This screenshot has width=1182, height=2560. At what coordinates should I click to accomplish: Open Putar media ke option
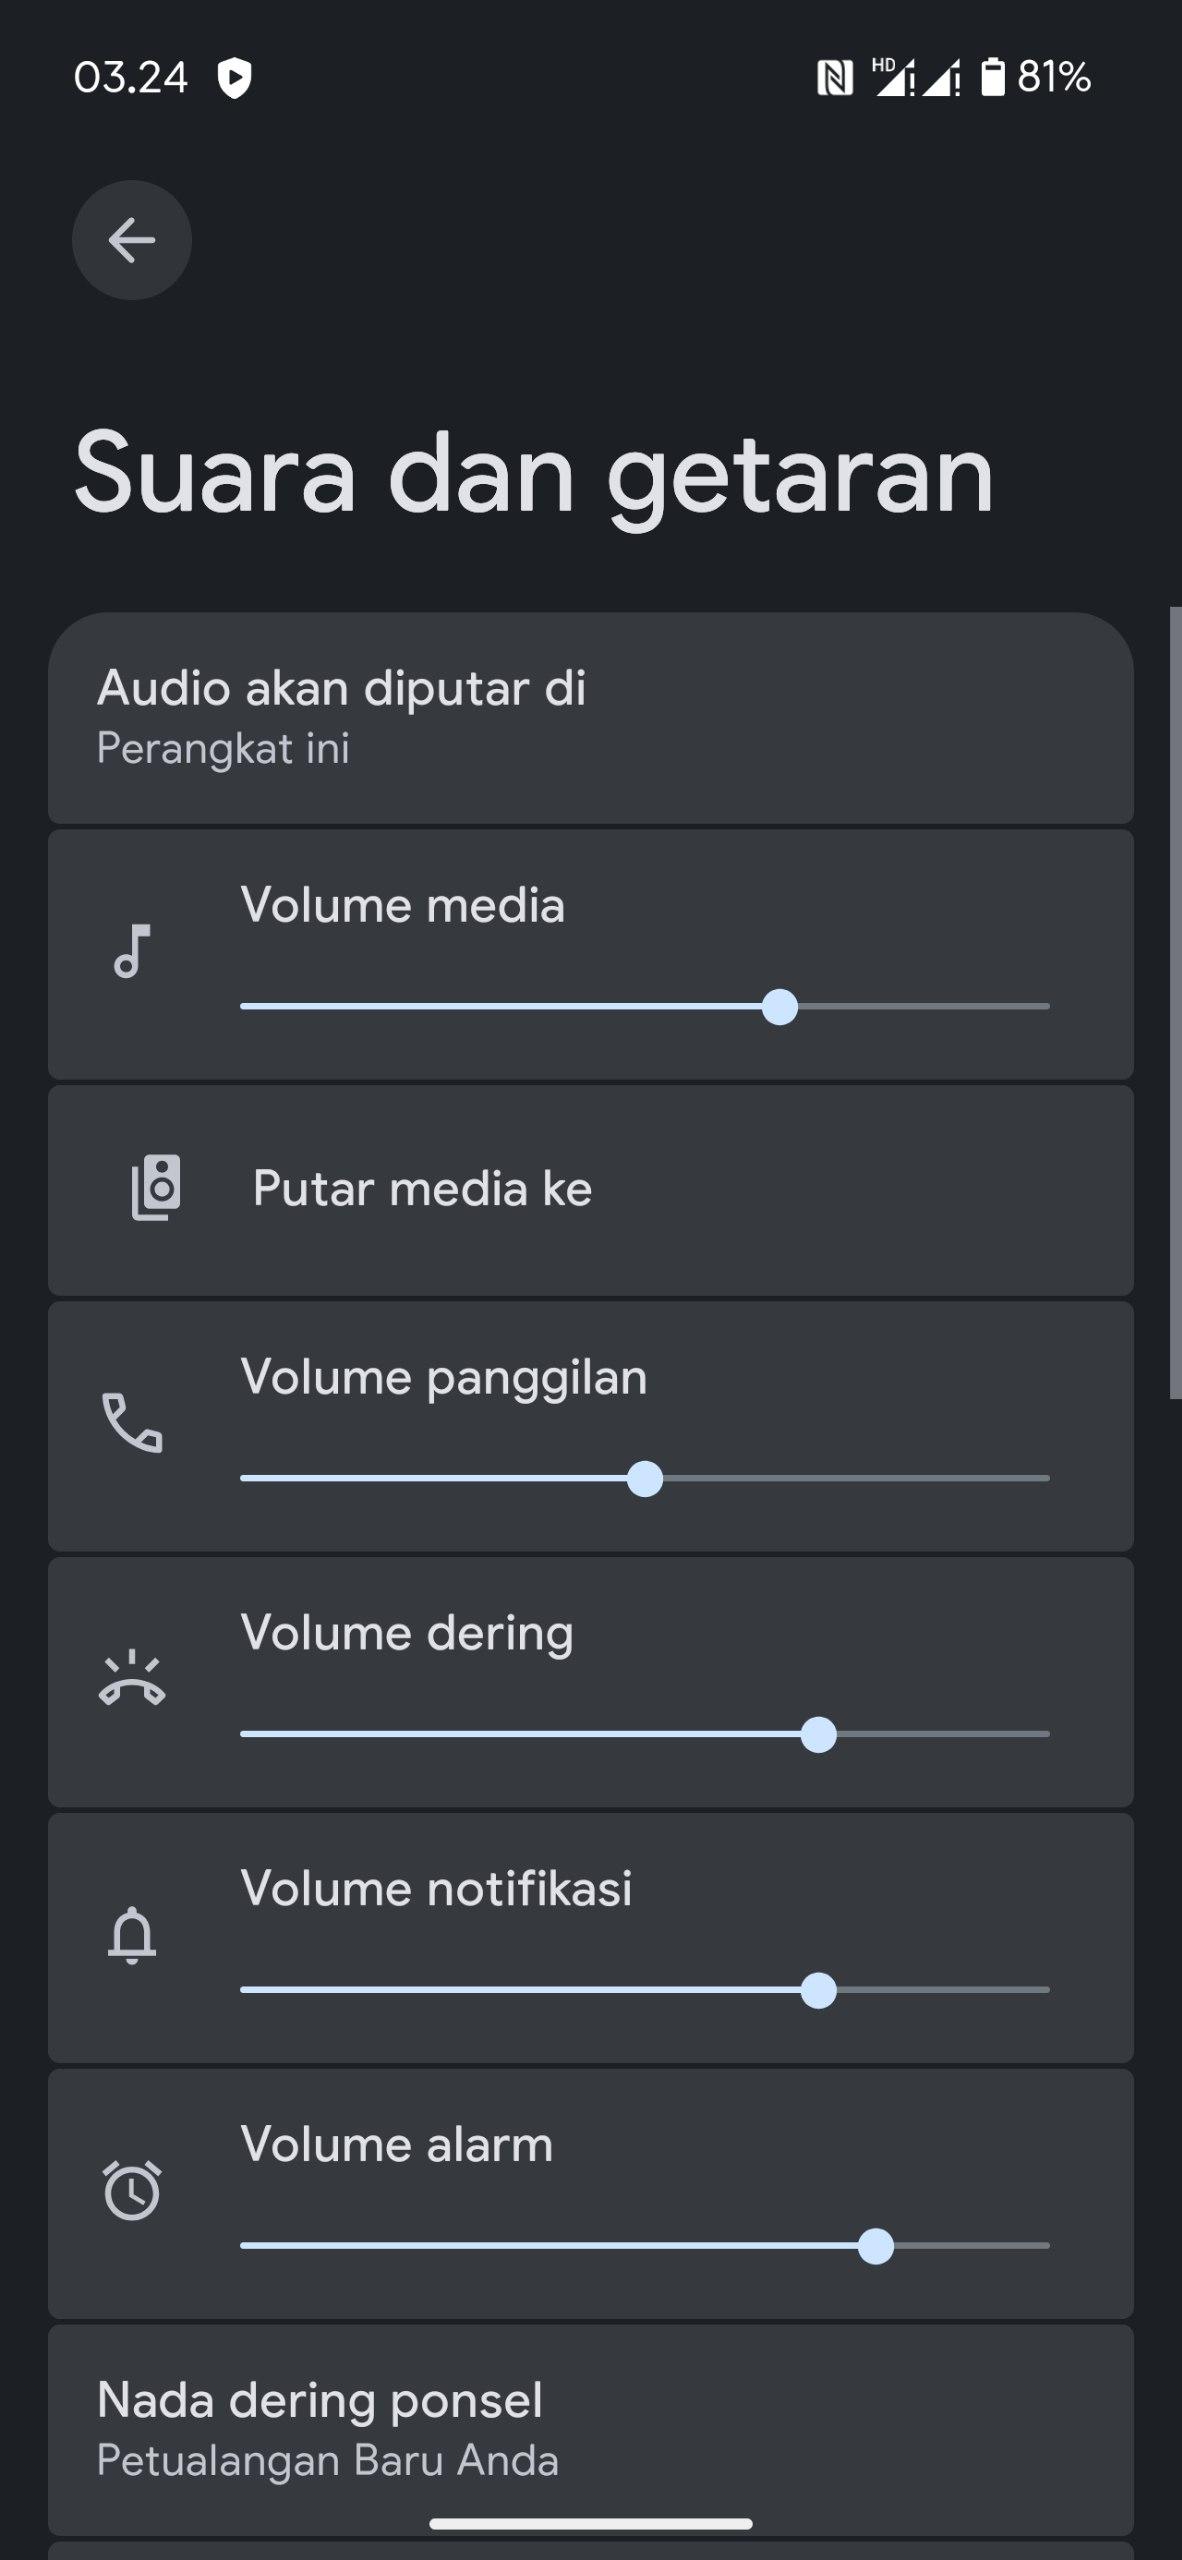pos(590,1190)
